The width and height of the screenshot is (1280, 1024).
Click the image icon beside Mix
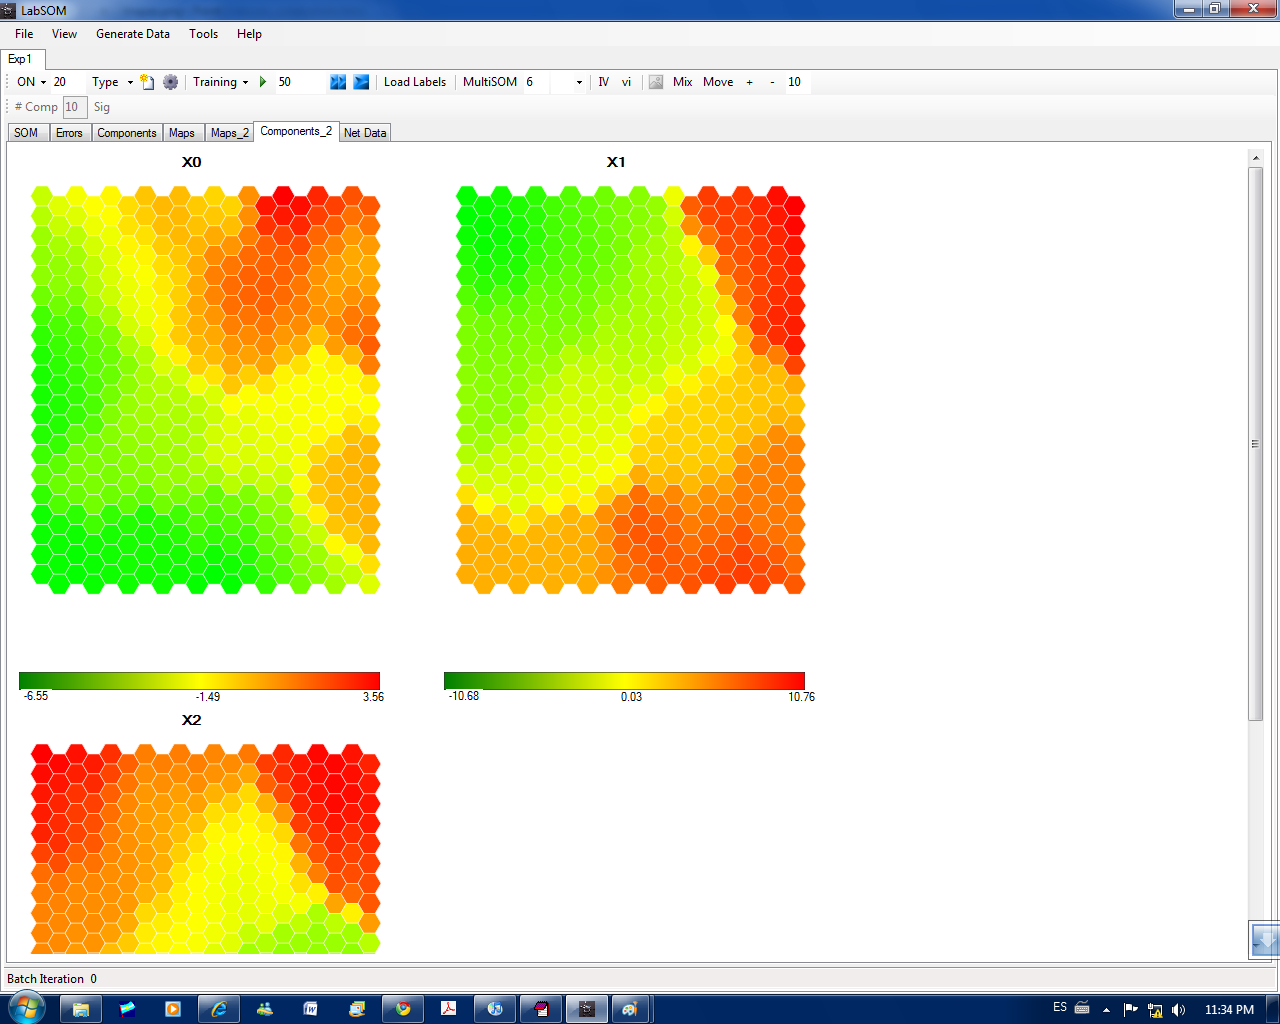coord(656,82)
